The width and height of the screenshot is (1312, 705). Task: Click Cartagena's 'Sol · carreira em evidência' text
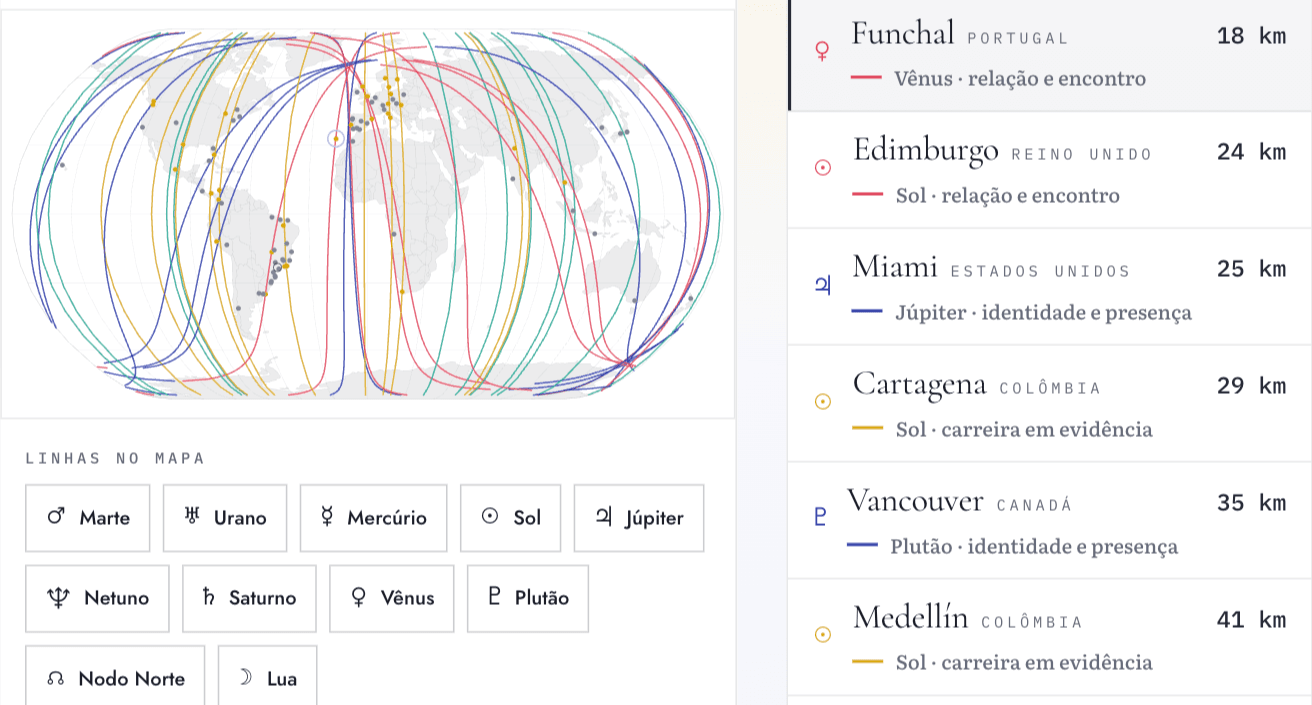click(1024, 430)
